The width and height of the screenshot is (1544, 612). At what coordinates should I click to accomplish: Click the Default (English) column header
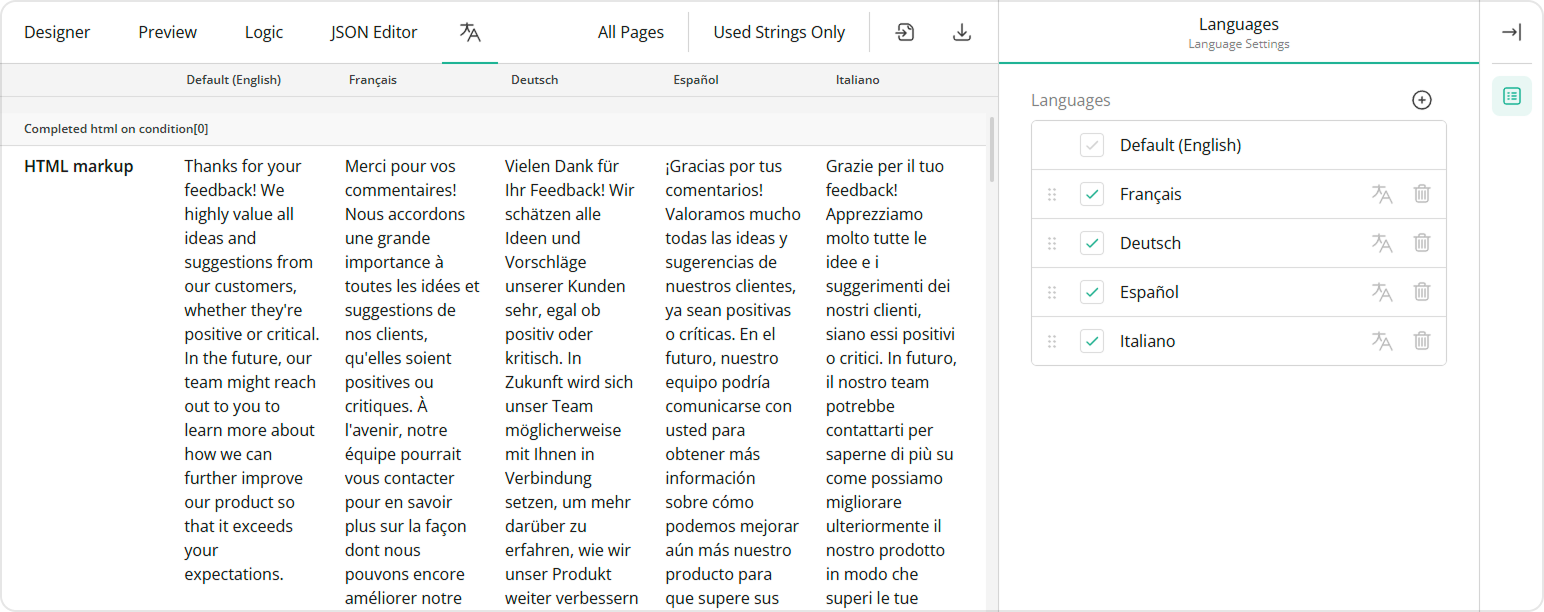click(233, 79)
